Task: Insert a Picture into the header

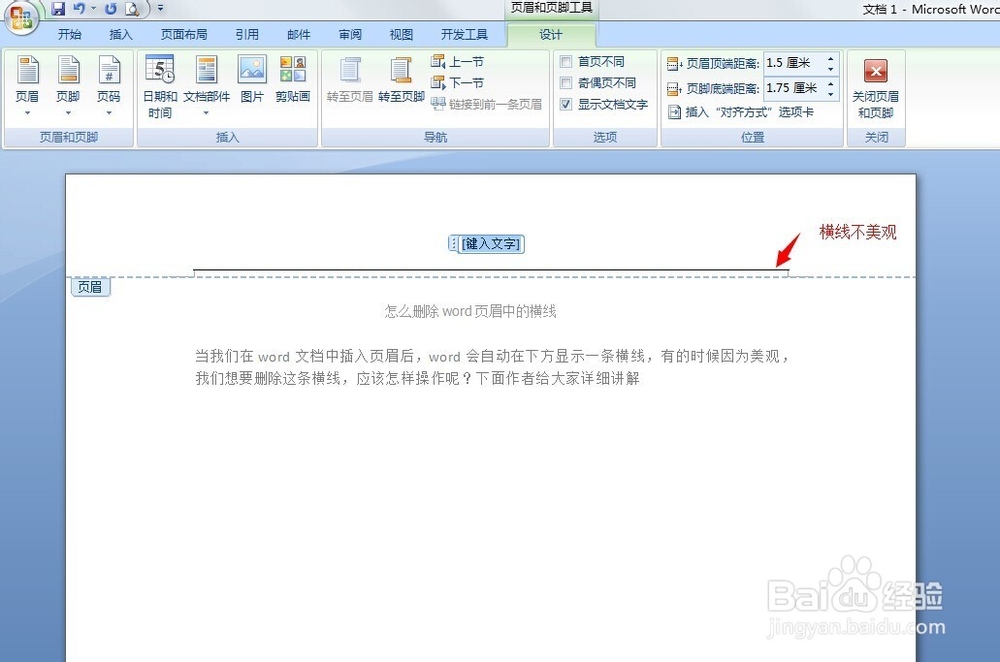Action: click(x=251, y=85)
